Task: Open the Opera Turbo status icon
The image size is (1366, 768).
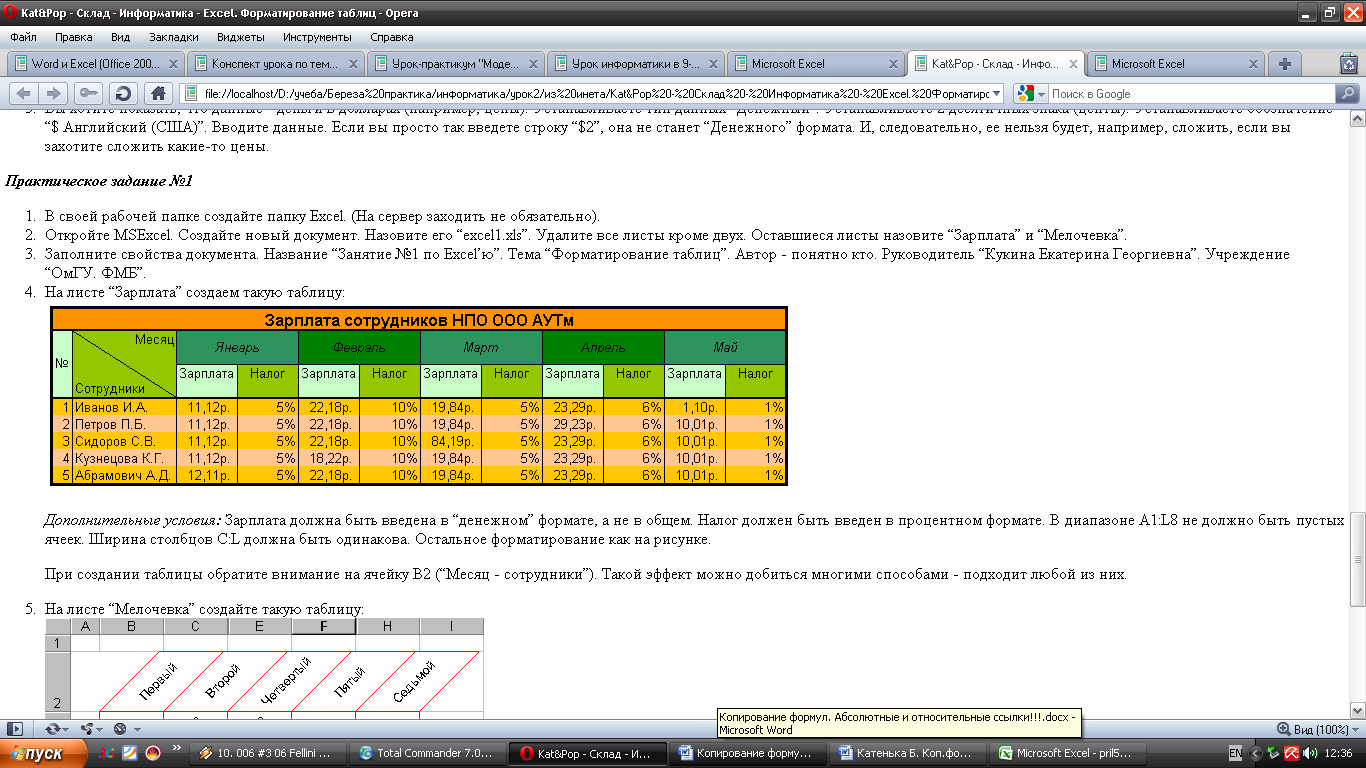Action: pyautogui.click(x=120, y=729)
